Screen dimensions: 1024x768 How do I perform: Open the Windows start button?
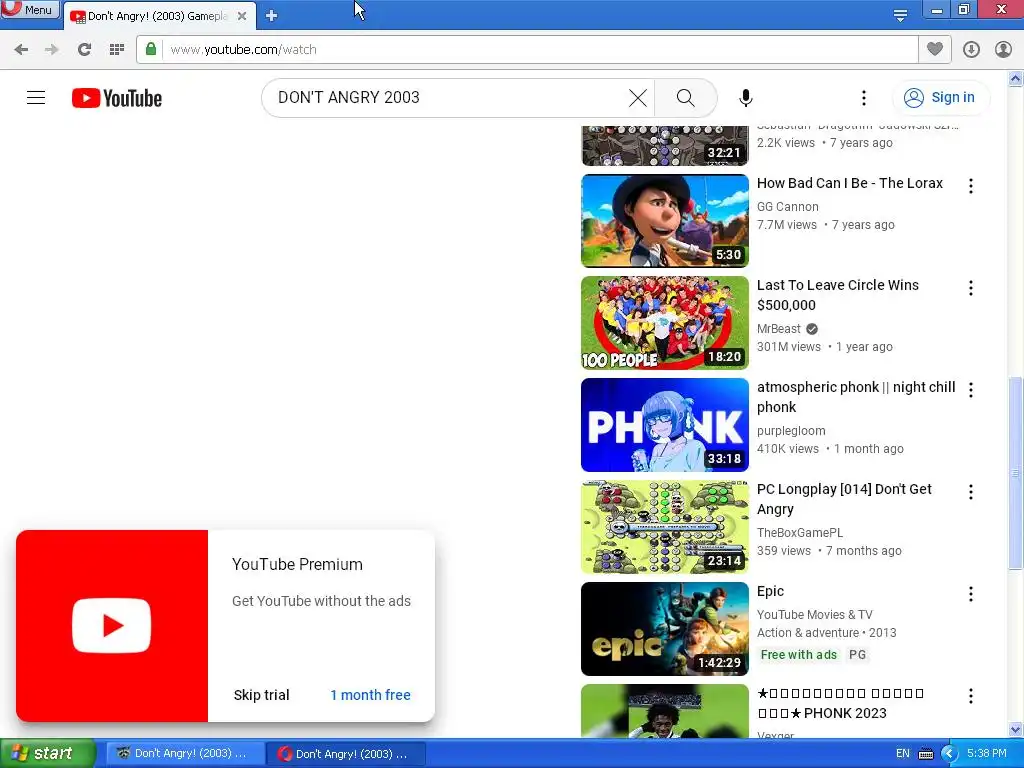(x=47, y=754)
